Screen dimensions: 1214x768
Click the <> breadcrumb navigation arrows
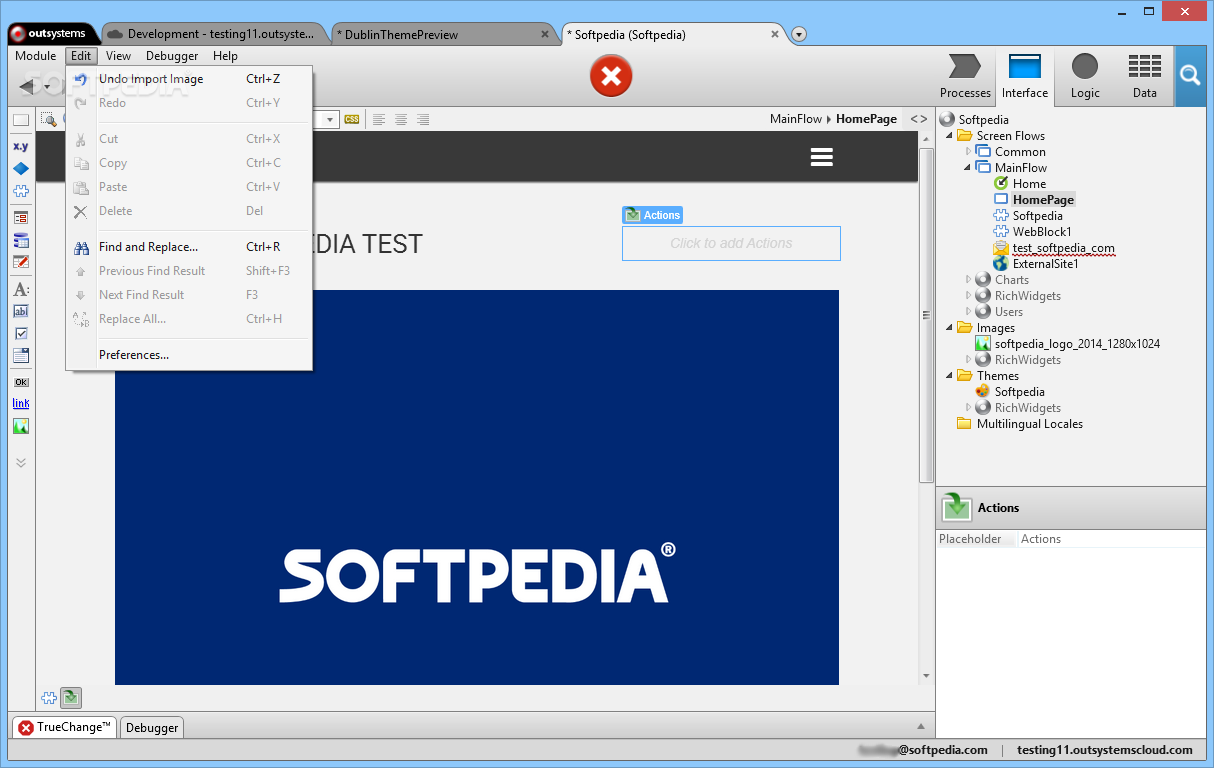(x=918, y=119)
